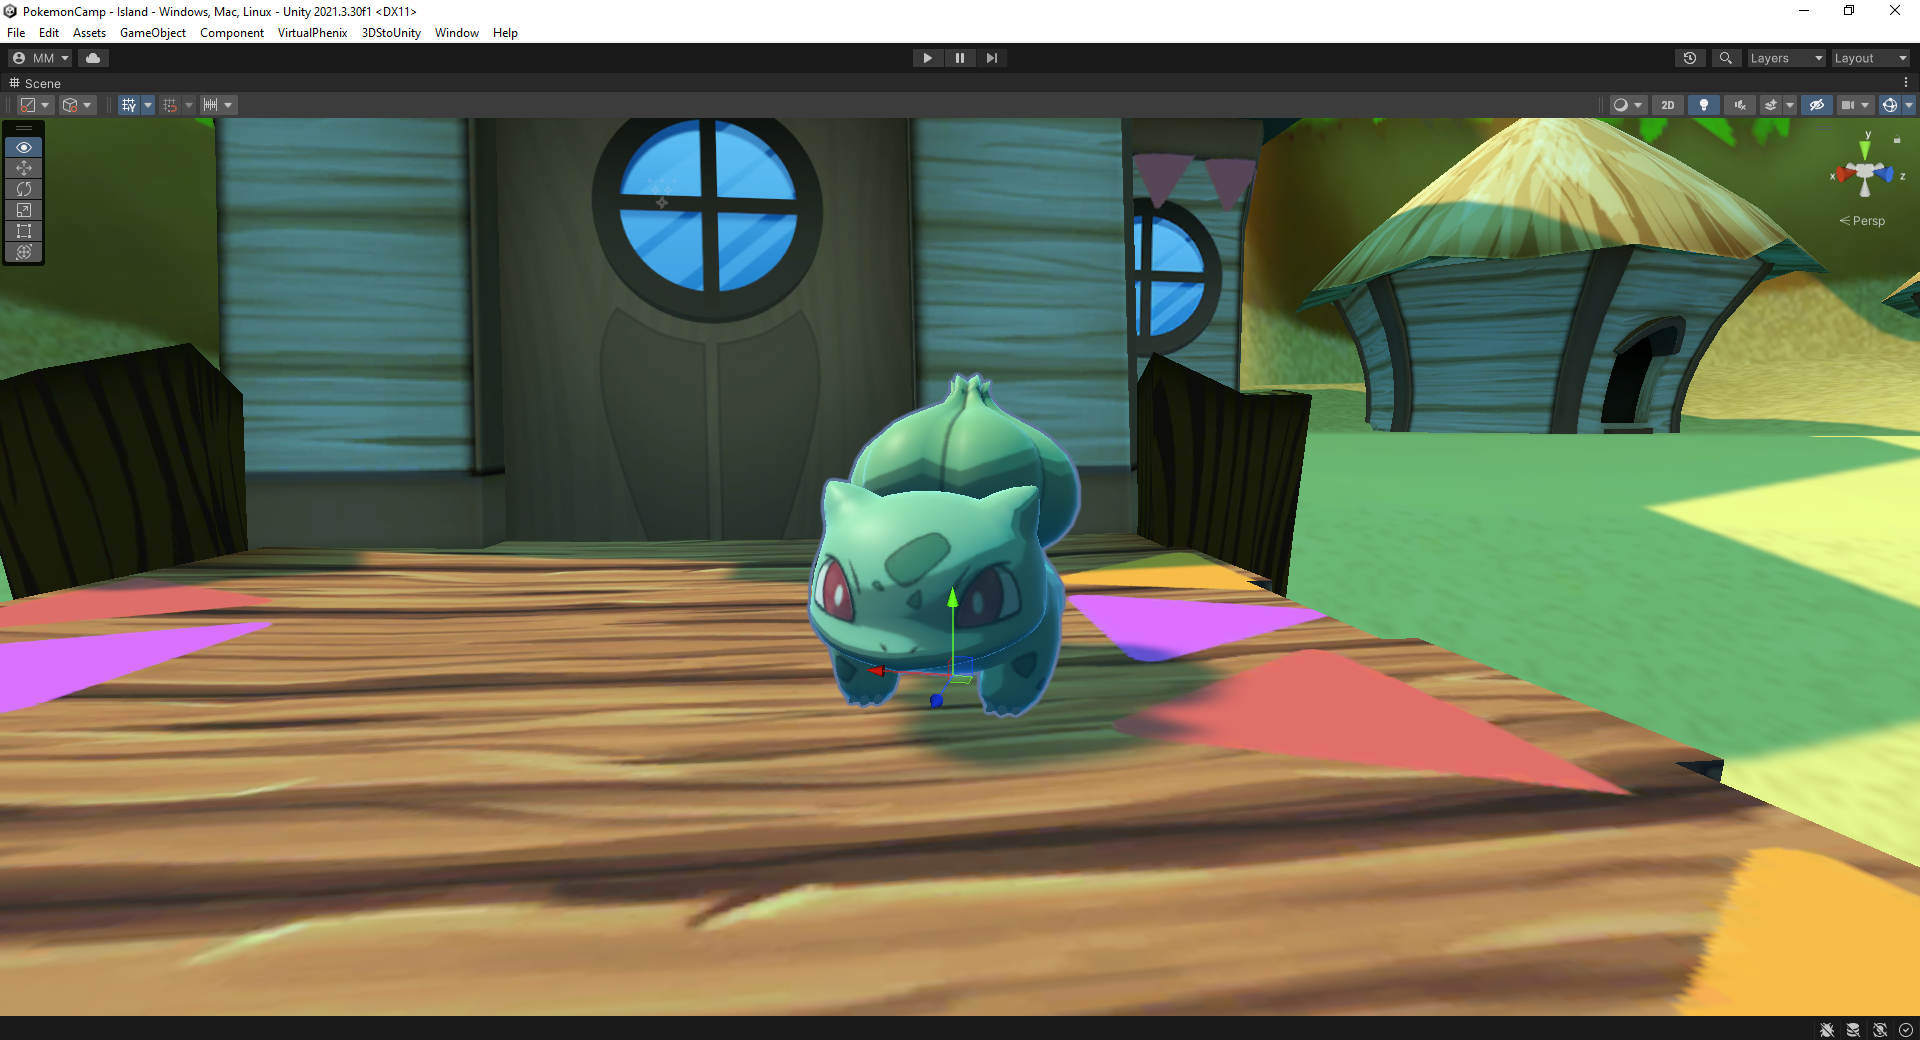Click the activity progress checkmark icon
This screenshot has width=1920, height=1040.
1906,1030
